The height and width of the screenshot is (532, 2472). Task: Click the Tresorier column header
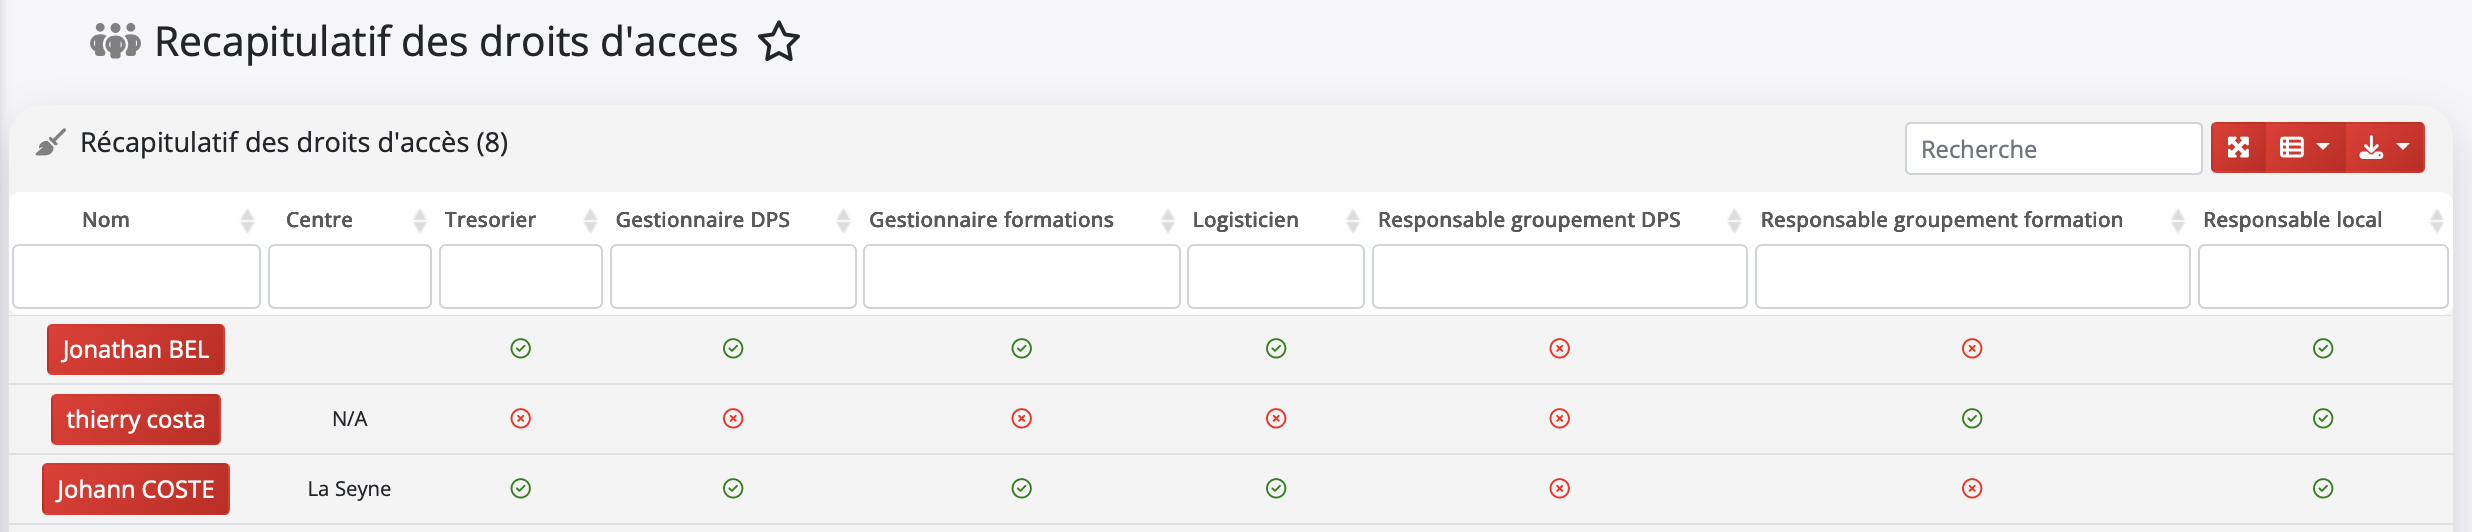(x=490, y=220)
